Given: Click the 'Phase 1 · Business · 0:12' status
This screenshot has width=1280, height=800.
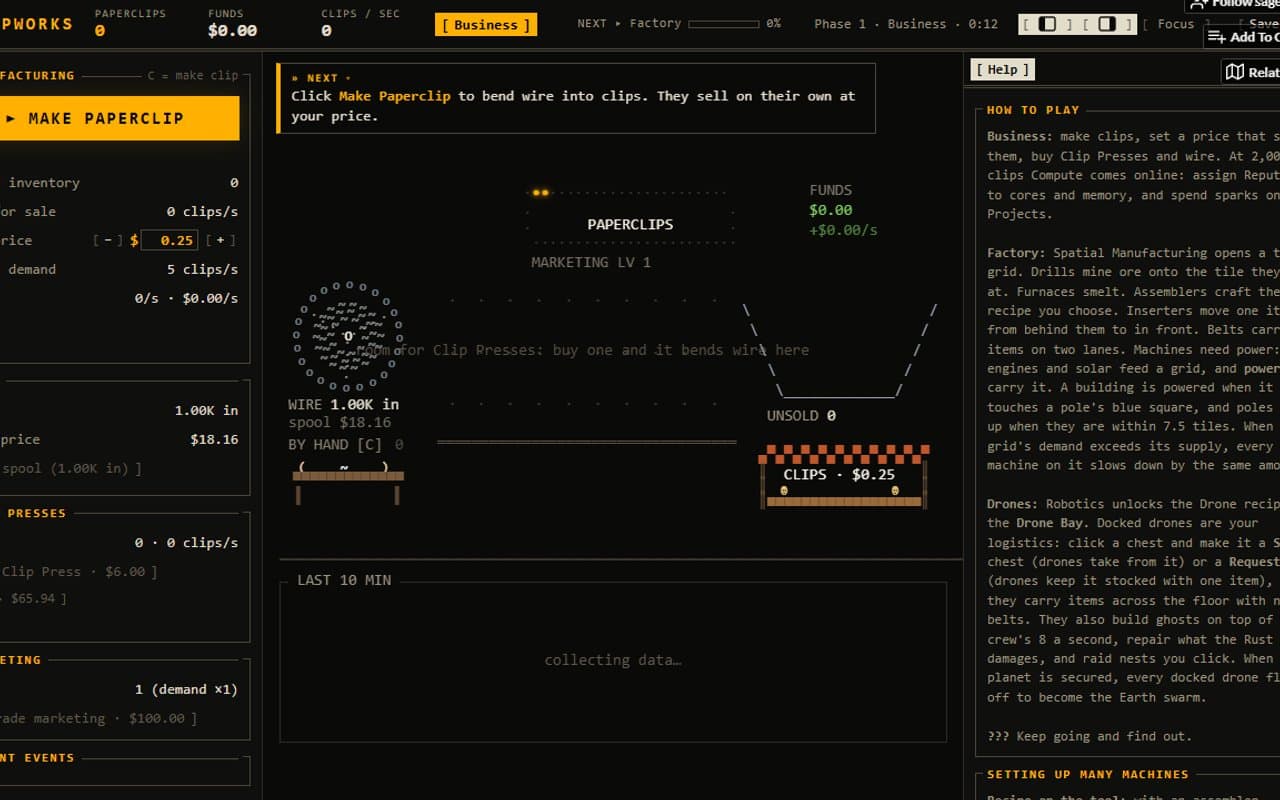Looking at the screenshot, I should pyautogui.click(x=906, y=24).
